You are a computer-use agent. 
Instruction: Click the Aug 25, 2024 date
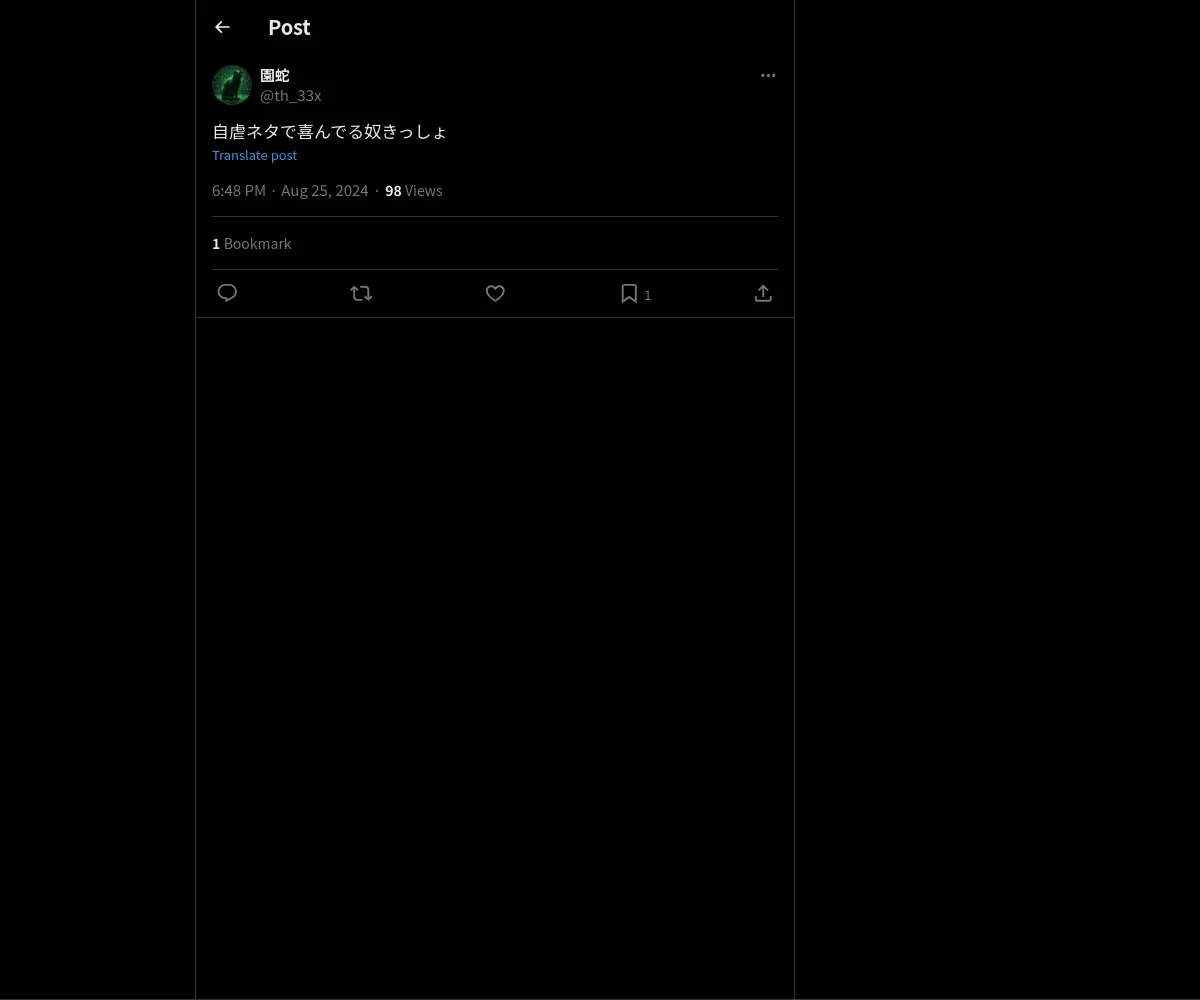[325, 190]
